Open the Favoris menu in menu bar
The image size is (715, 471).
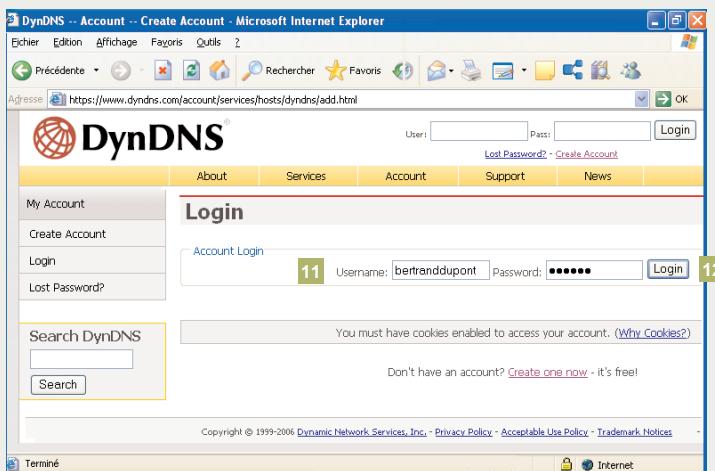[x=167, y=42]
